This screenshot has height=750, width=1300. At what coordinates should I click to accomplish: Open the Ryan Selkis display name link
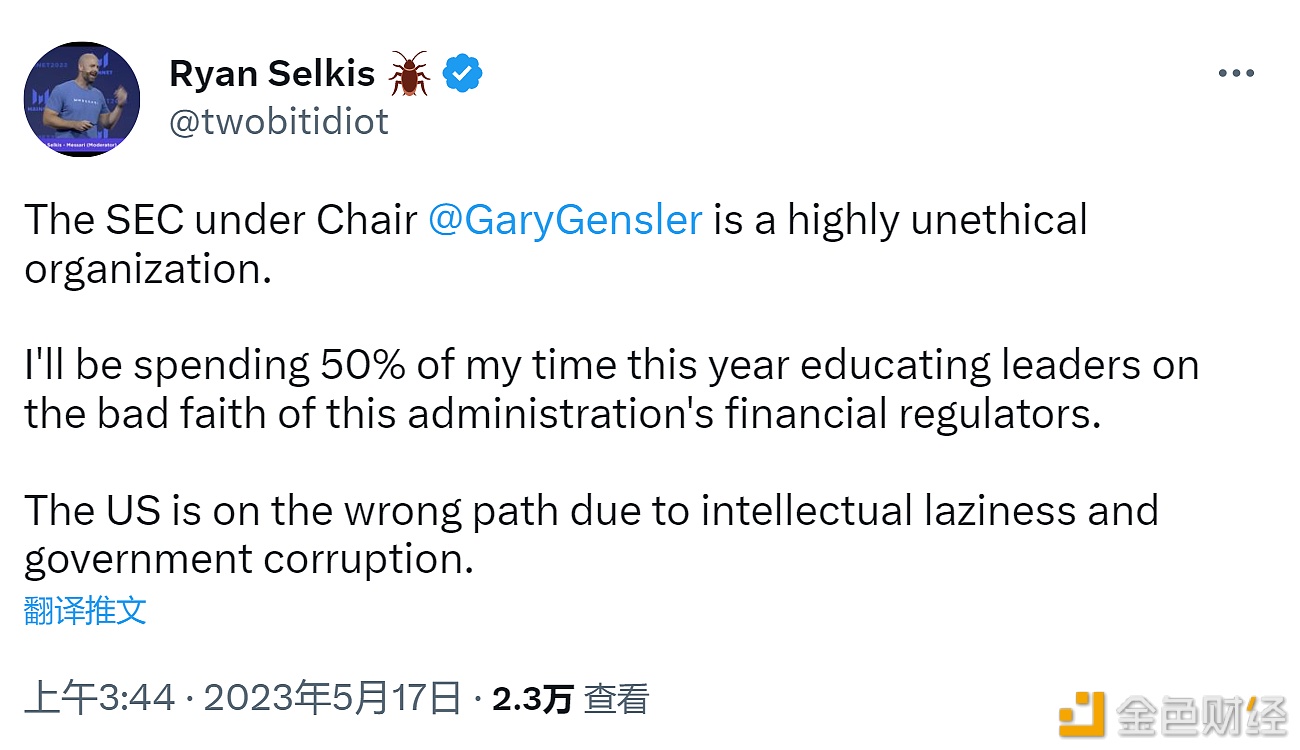pos(272,73)
